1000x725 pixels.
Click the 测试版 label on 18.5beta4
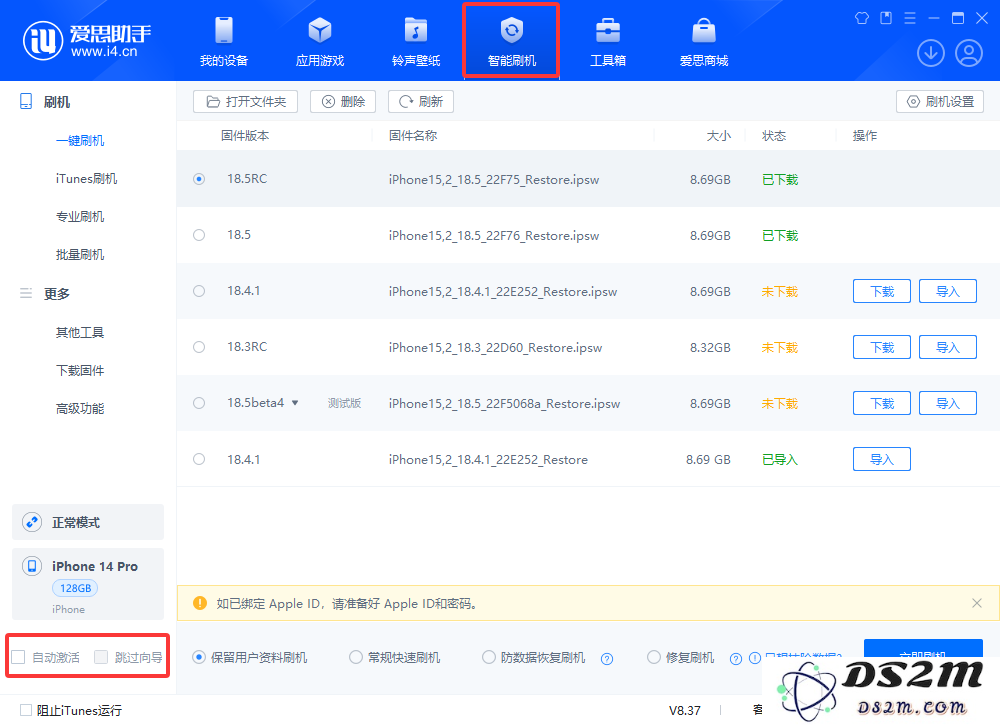[344, 403]
